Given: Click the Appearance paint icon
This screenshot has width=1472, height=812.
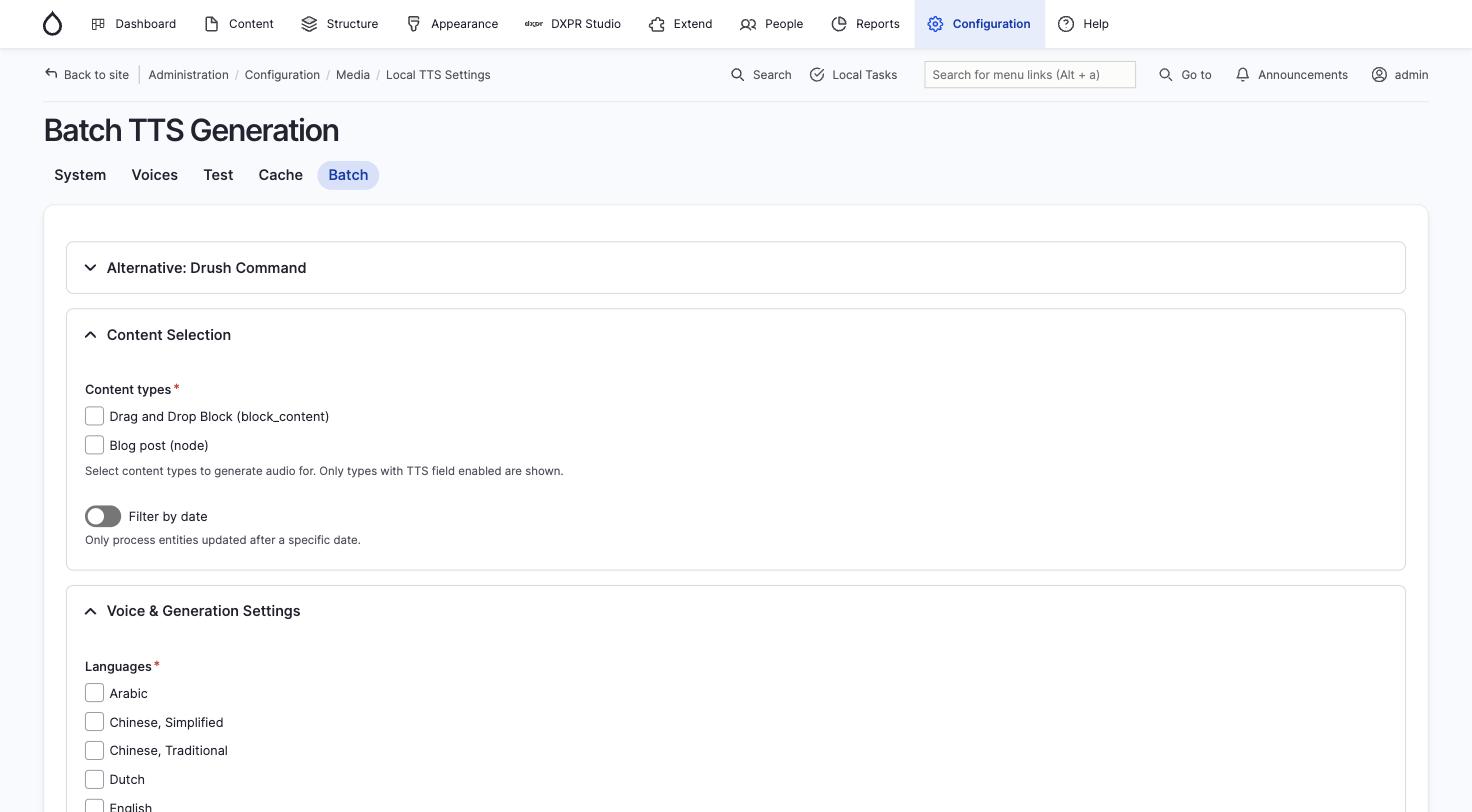Looking at the screenshot, I should (413, 24).
